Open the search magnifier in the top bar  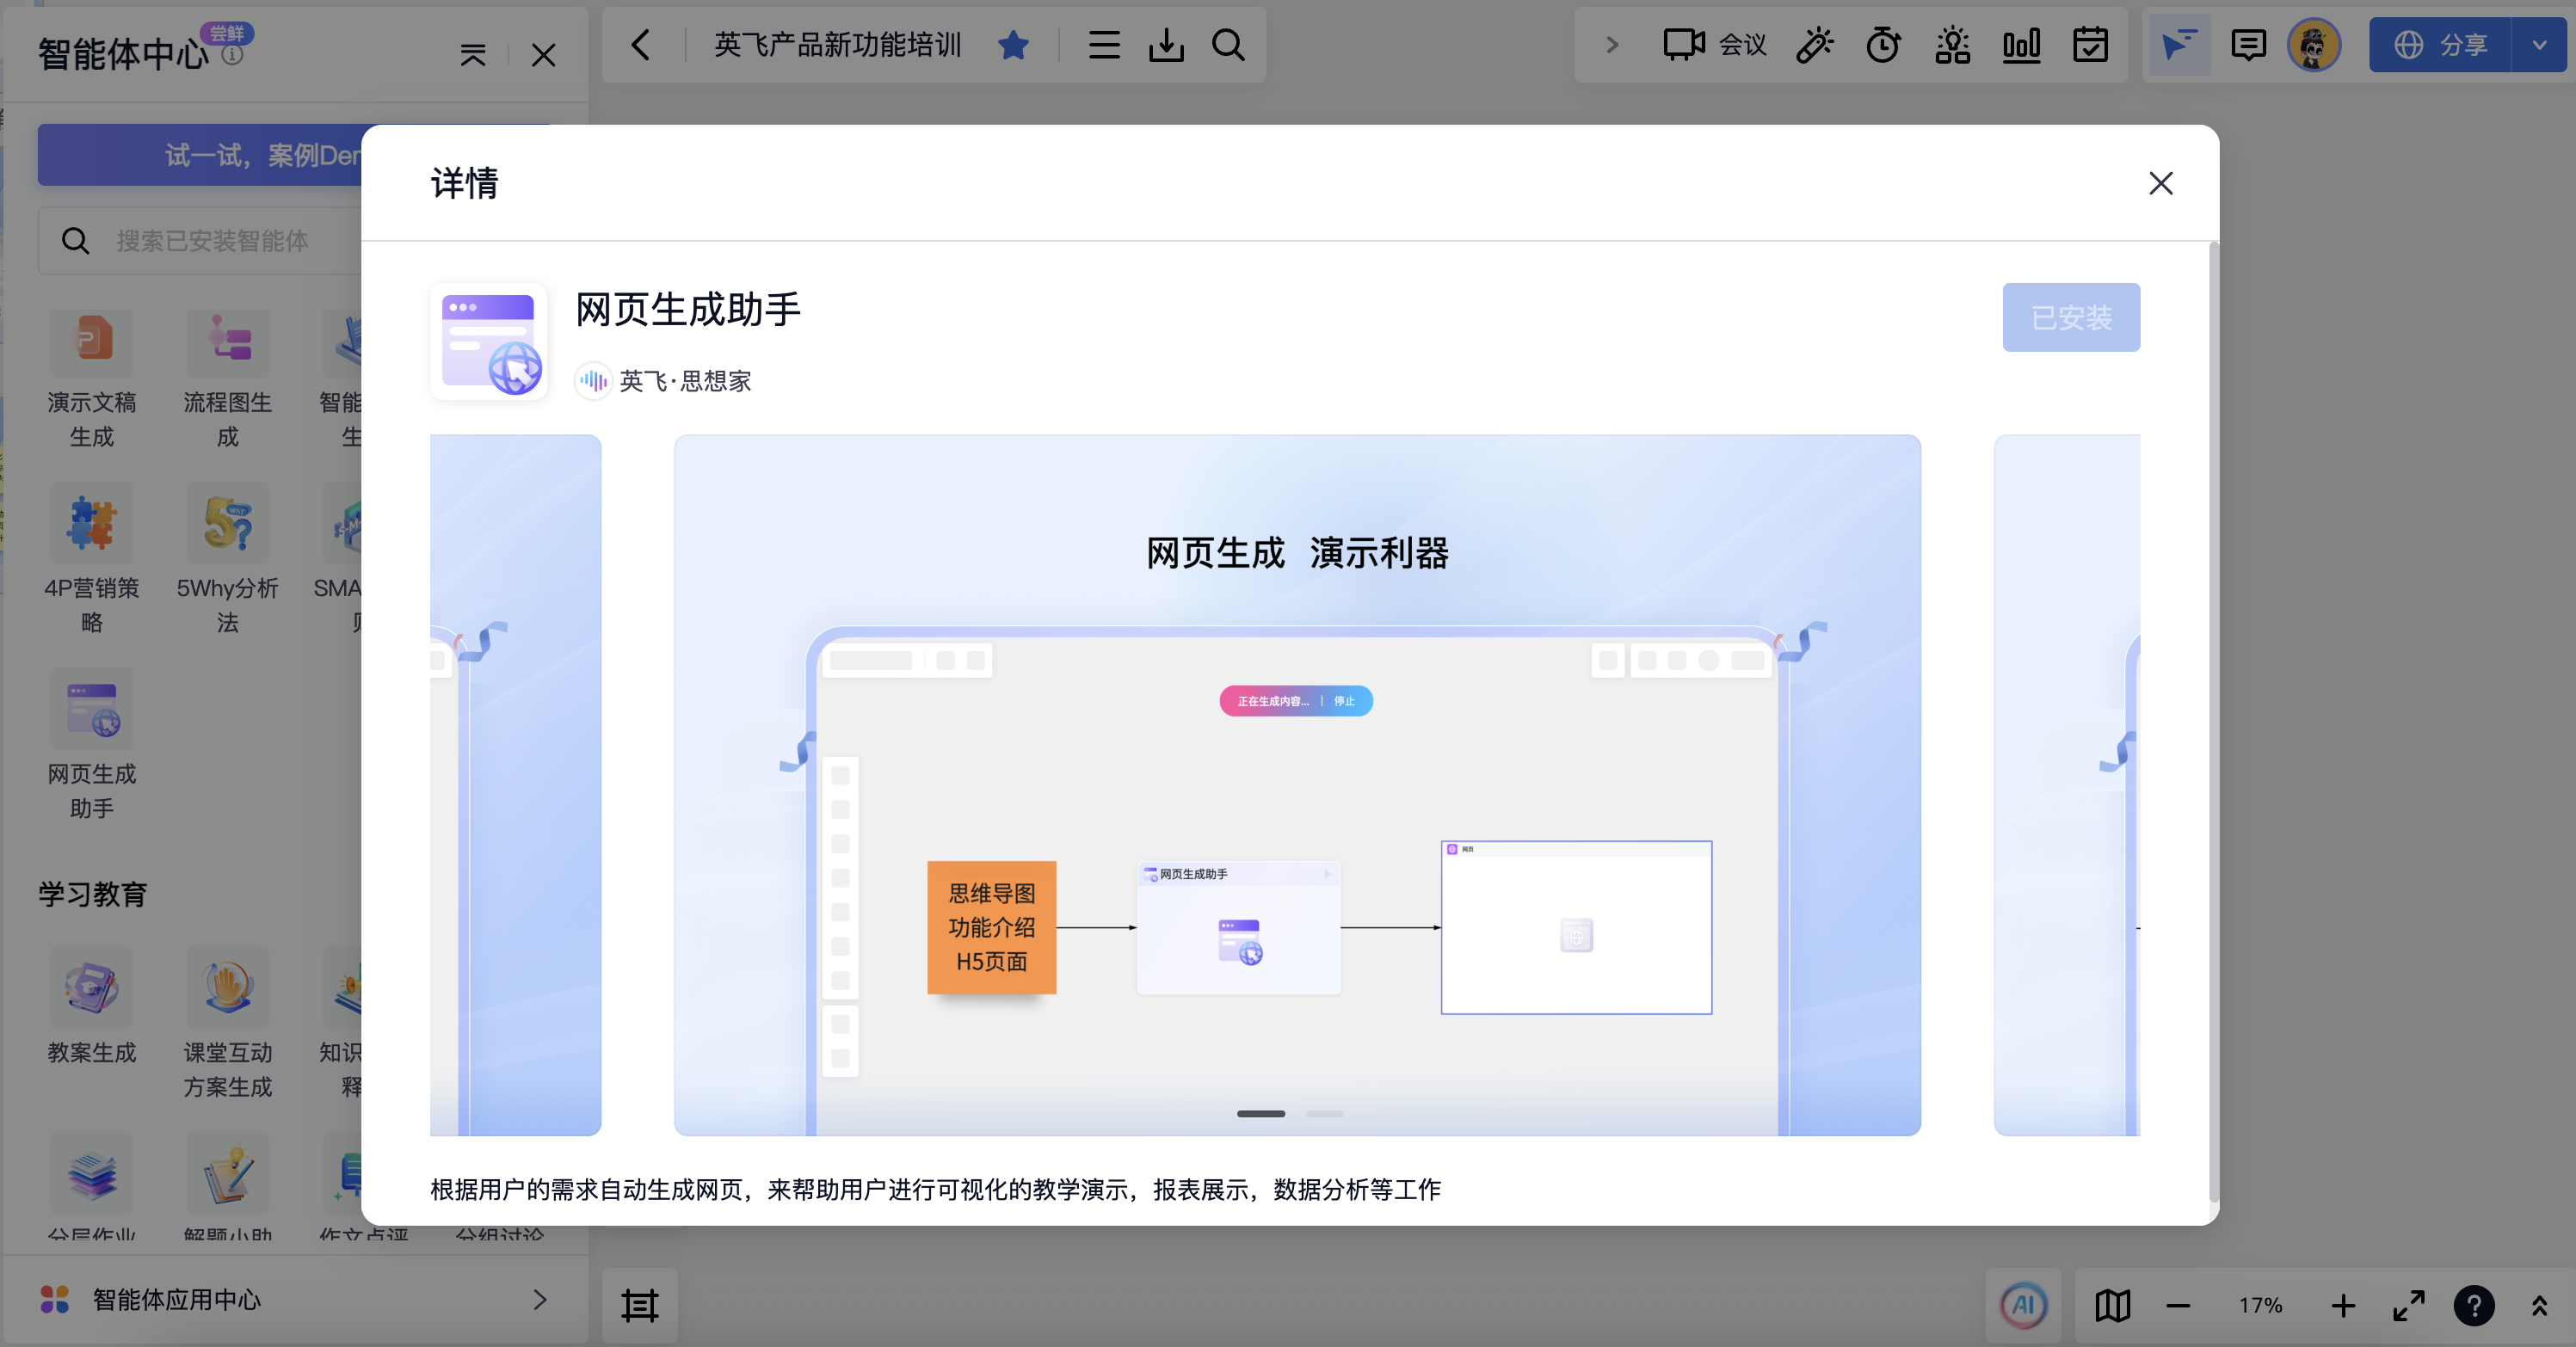coord(1228,45)
